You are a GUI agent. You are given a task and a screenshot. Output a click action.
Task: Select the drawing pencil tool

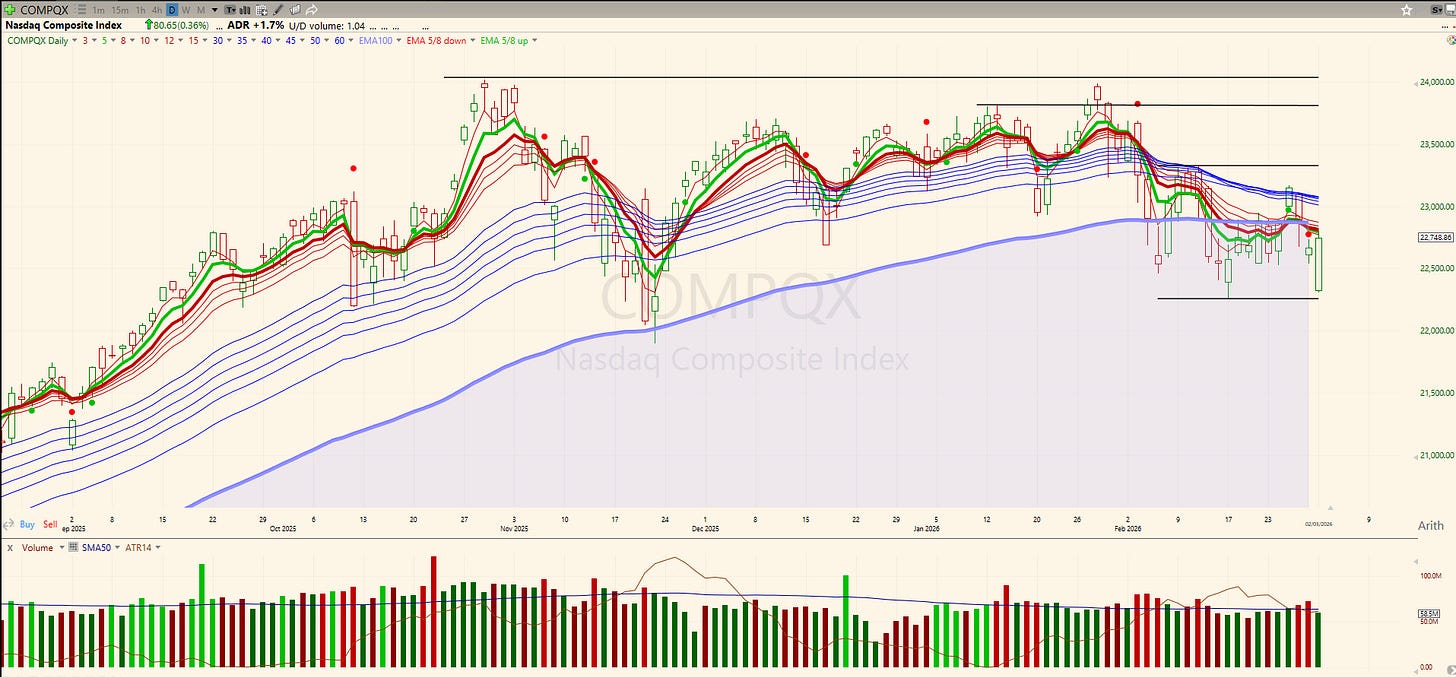tap(278, 10)
